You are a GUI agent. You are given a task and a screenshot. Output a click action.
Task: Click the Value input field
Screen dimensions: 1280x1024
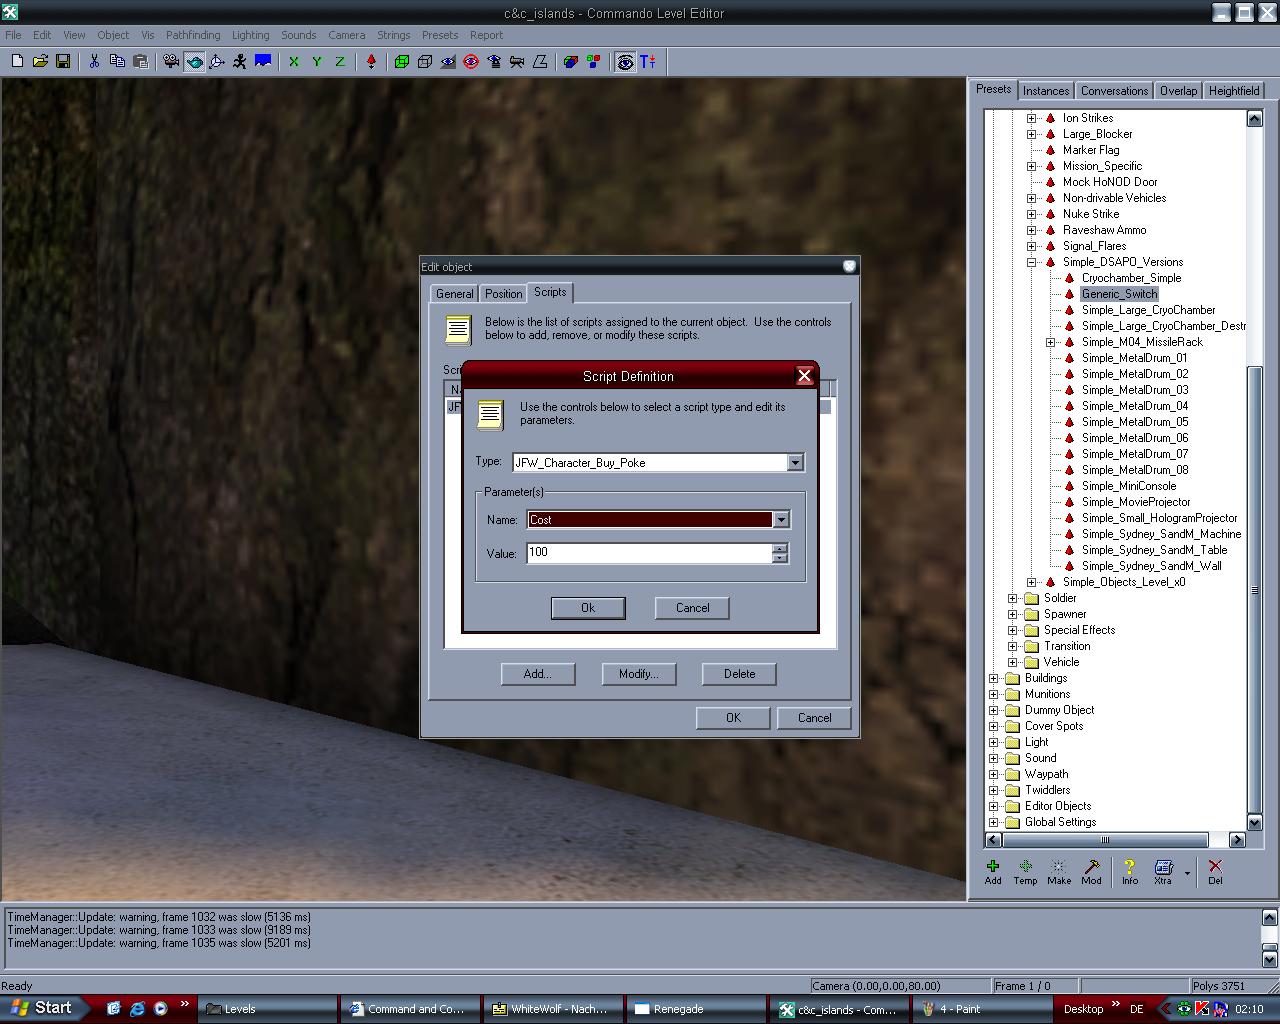click(648, 553)
